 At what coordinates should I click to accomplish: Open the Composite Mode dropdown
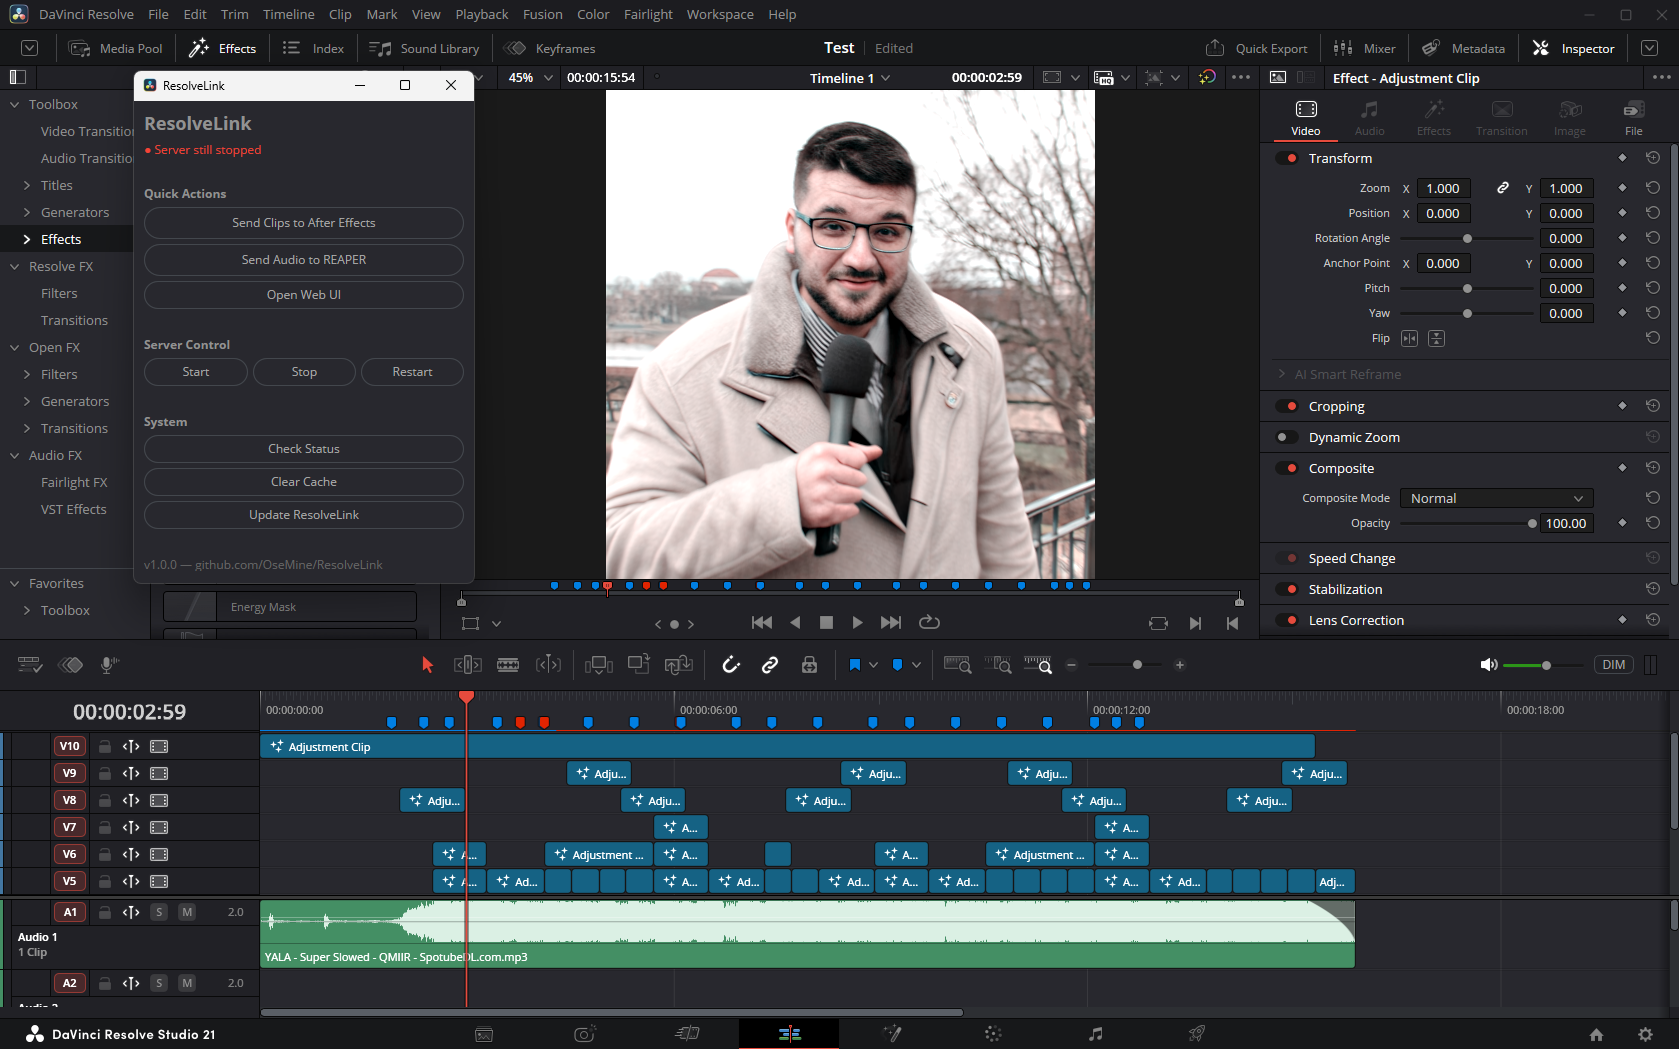pos(1496,498)
